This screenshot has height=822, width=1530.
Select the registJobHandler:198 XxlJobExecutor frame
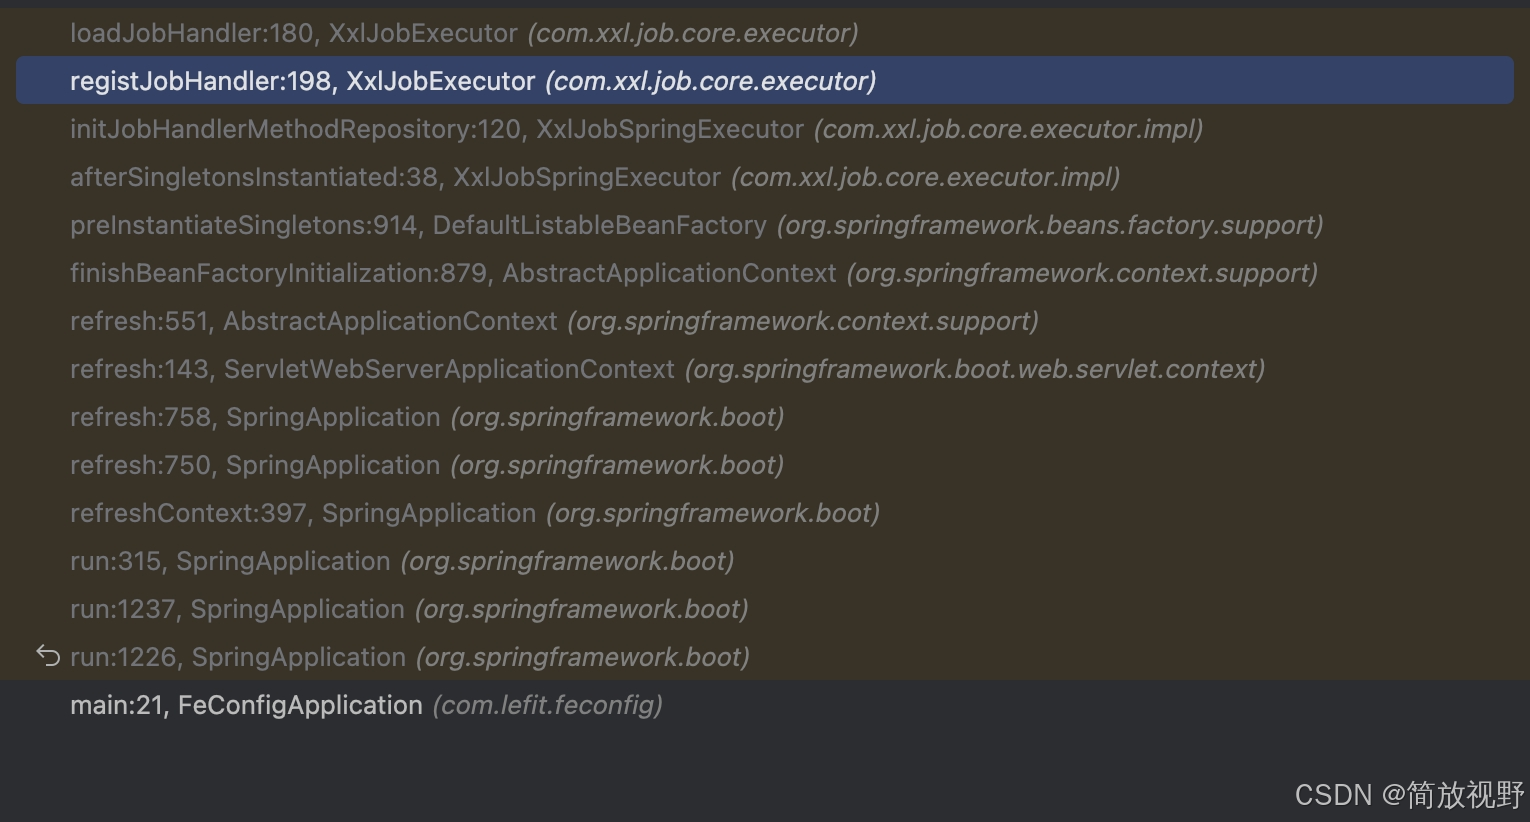point(302,81)
